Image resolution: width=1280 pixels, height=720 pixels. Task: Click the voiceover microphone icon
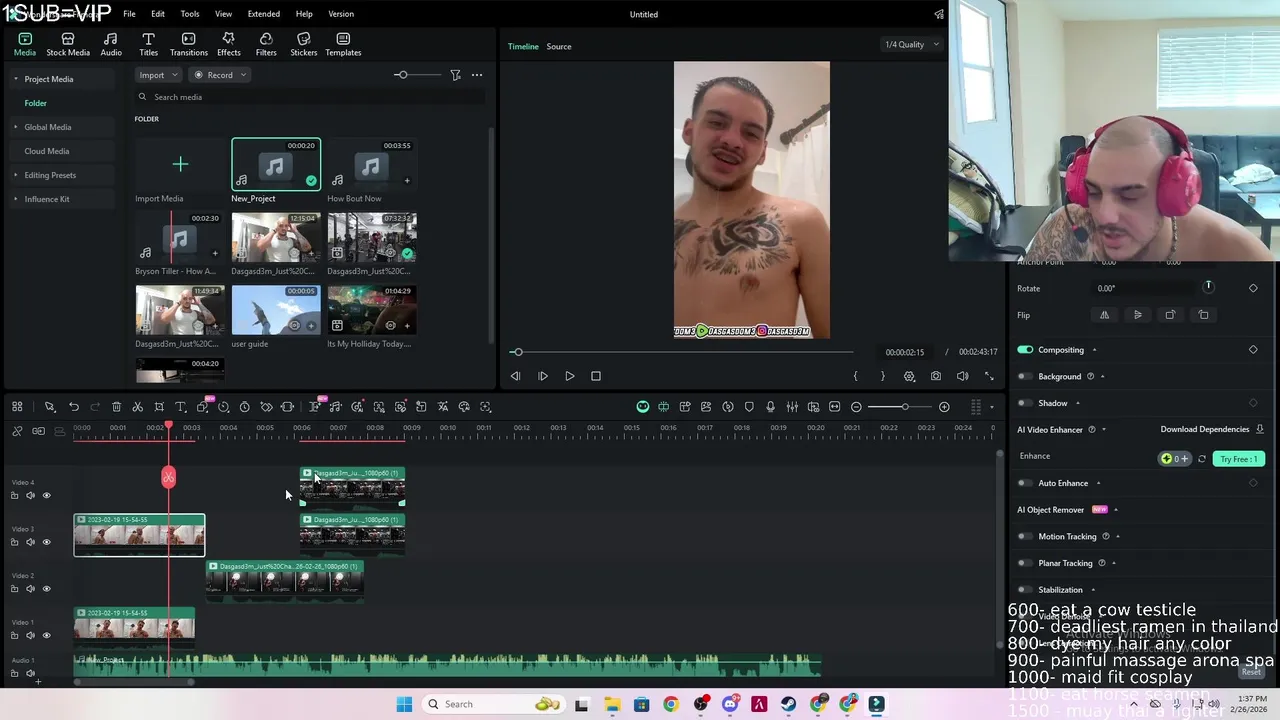click(x=770, y=407)
